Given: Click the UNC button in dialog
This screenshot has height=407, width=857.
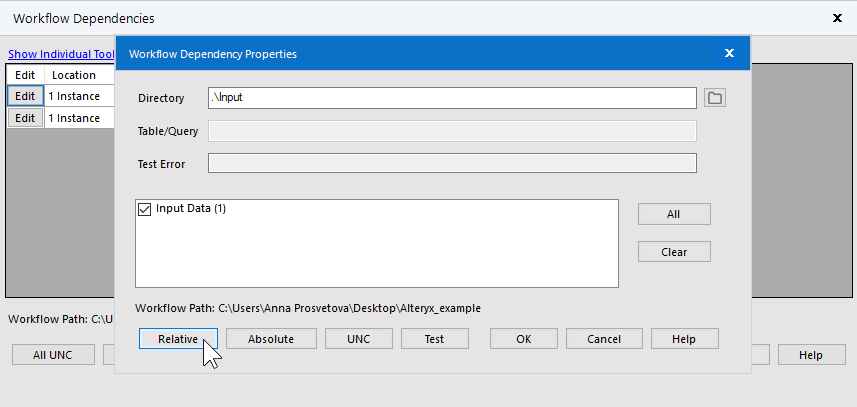Looking at the screenshot, I should pos(358,339).
